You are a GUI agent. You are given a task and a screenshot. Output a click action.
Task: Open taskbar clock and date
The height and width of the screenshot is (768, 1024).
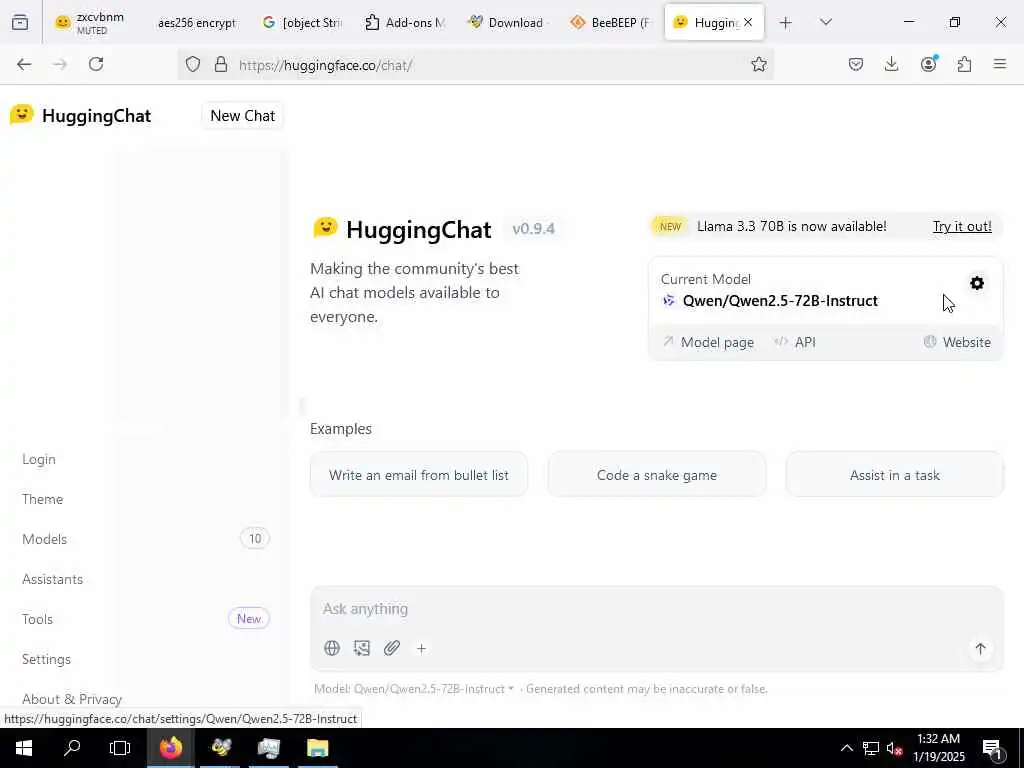[938, 748]
